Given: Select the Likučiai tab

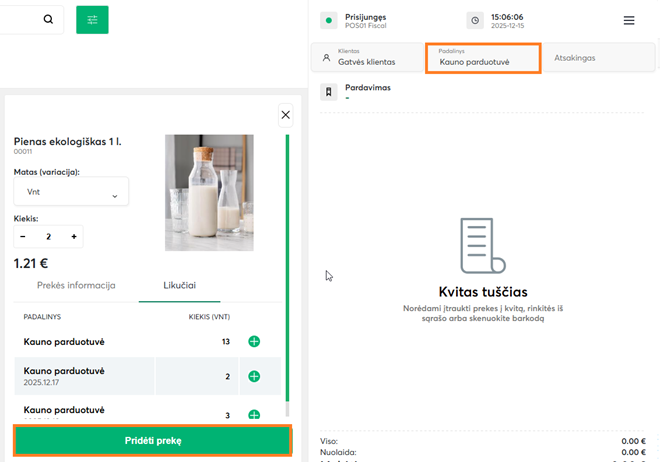Looking at the screenshot, I should click(x=180, y=285).
